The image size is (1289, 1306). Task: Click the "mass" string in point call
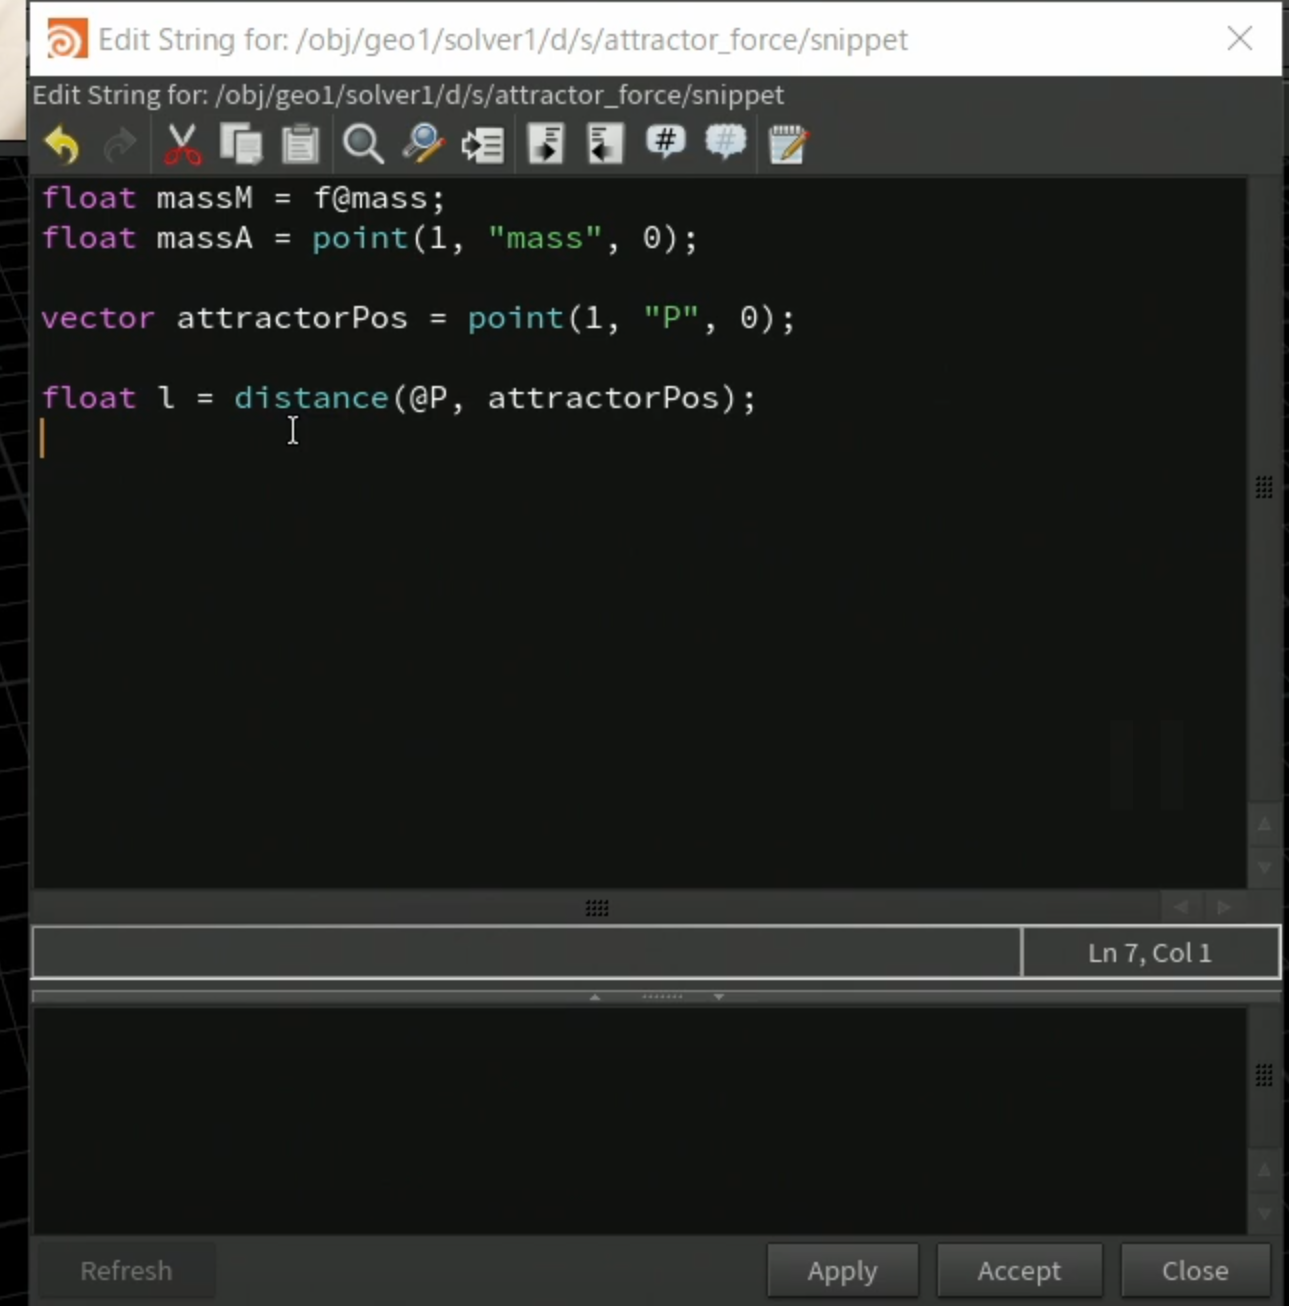[x=545, y=238]
